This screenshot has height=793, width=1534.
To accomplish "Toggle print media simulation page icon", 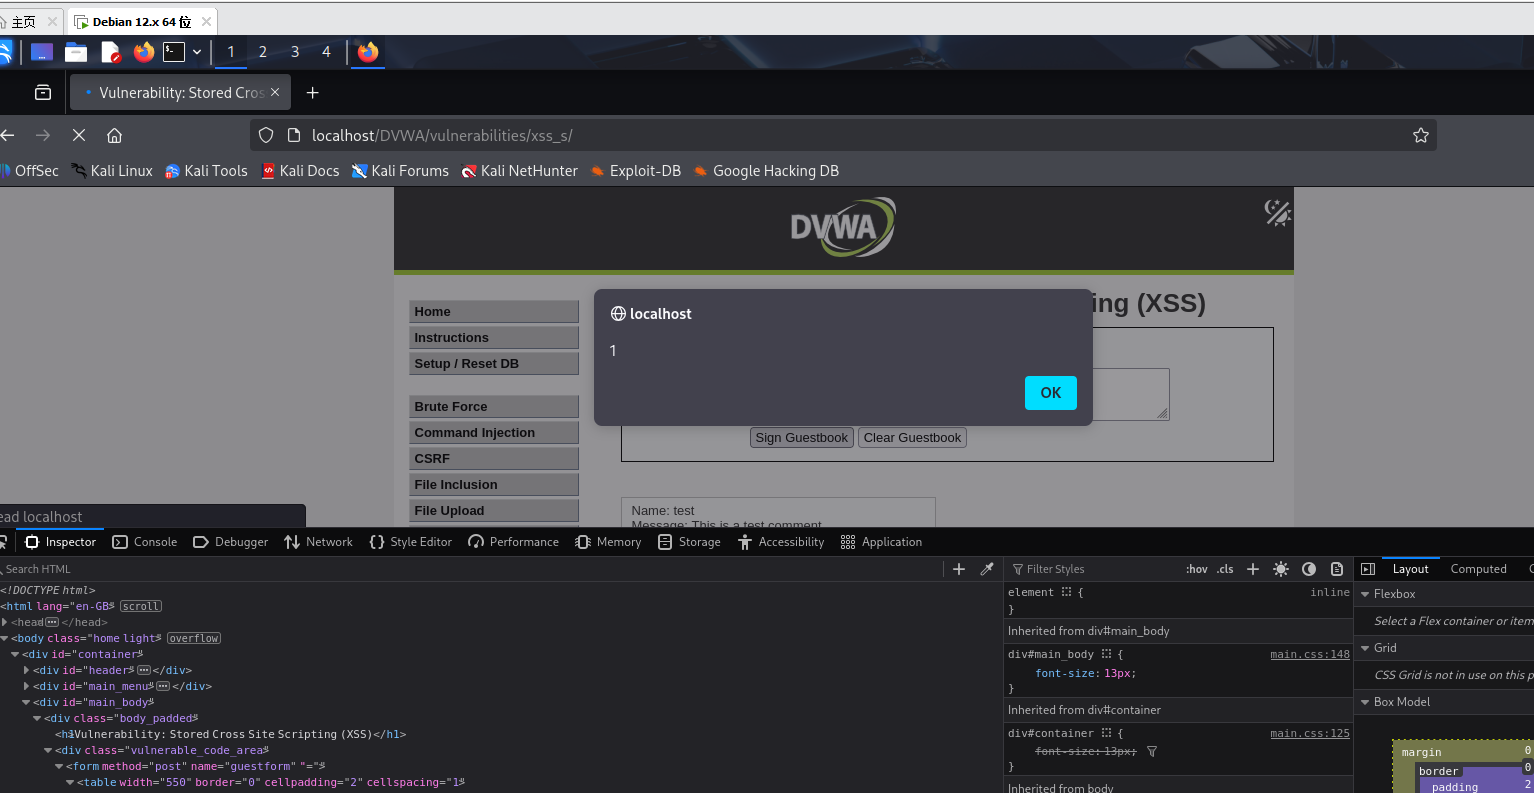I will (x=1337, y=569).
